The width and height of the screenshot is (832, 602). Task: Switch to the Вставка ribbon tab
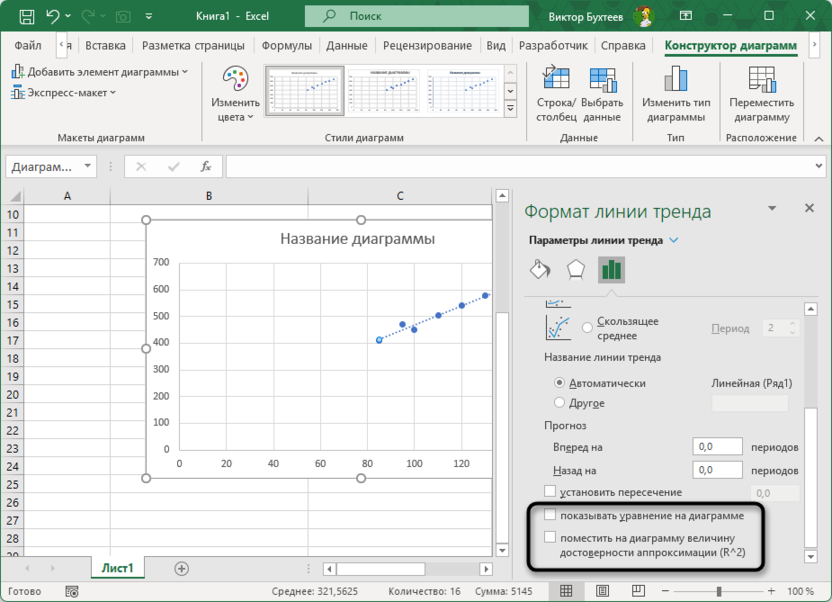[x=105, y=46]
